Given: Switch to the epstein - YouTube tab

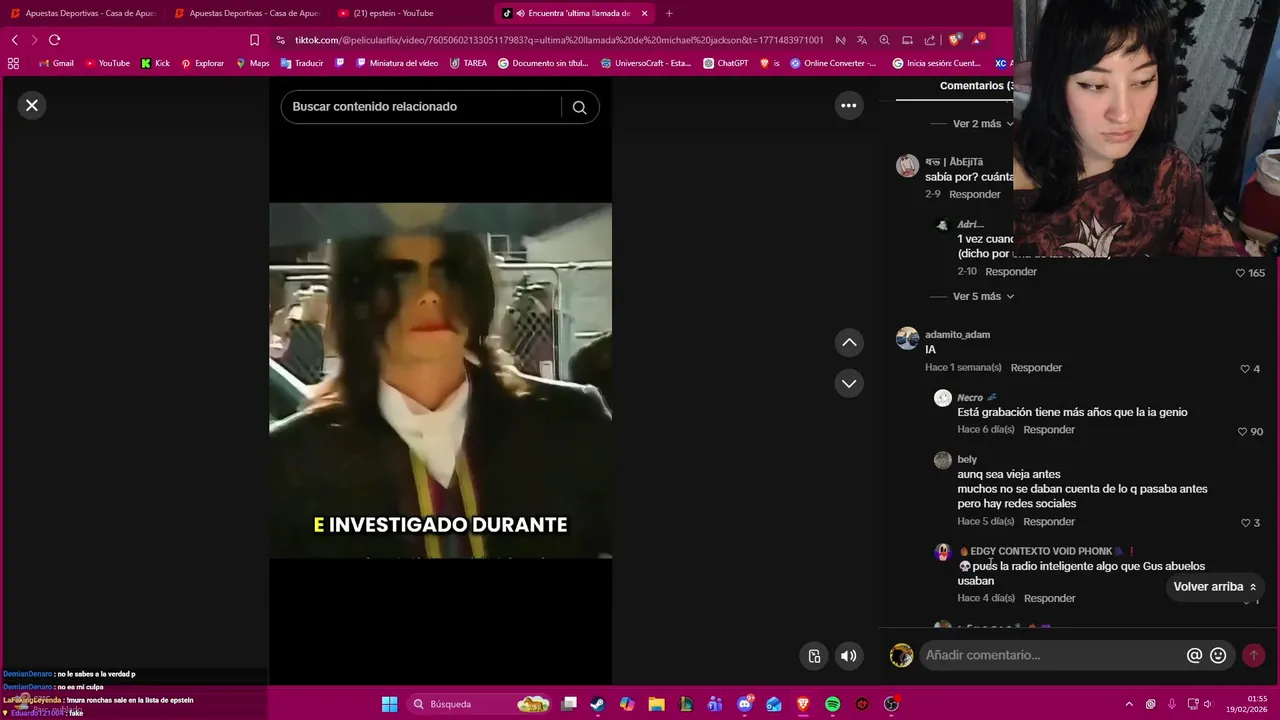Looking at the screenshot, I should click(x=410, y=13).
